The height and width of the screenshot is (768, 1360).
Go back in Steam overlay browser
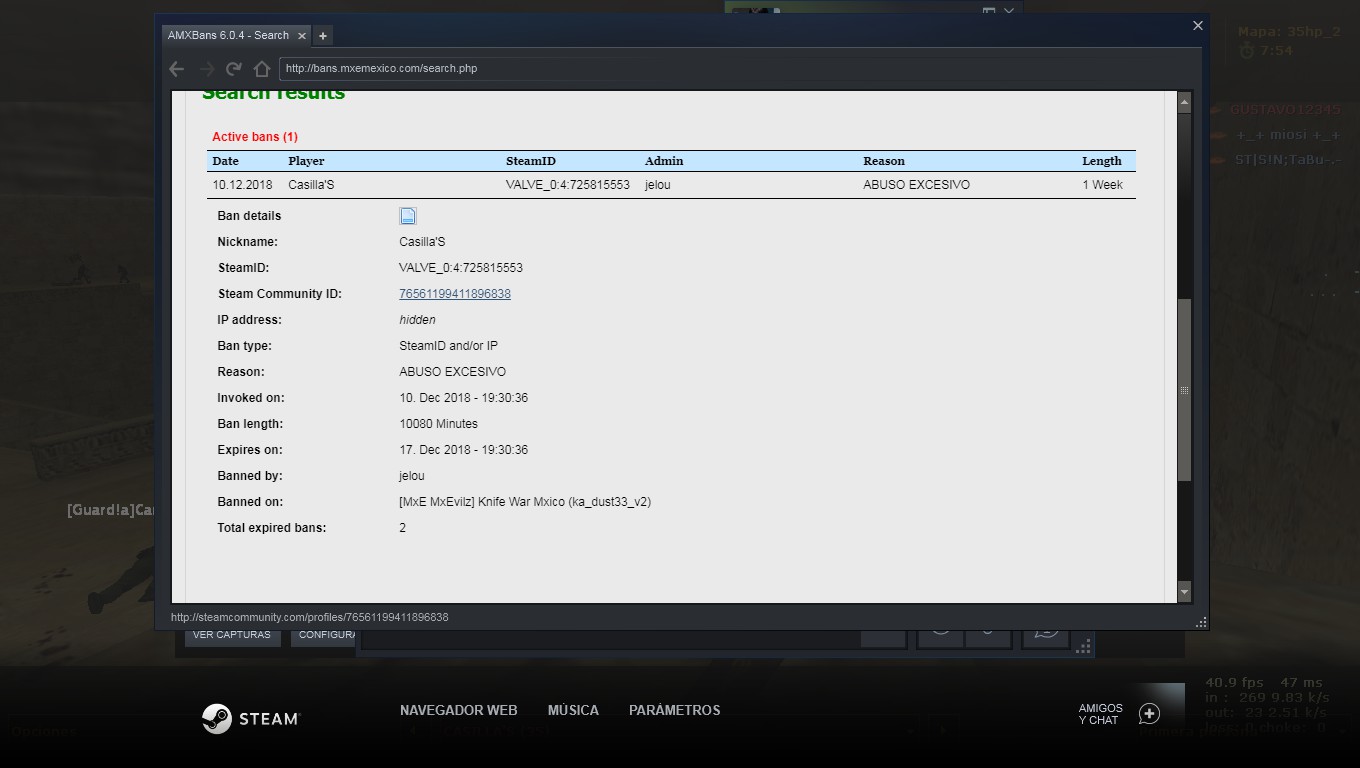(177, 69)
